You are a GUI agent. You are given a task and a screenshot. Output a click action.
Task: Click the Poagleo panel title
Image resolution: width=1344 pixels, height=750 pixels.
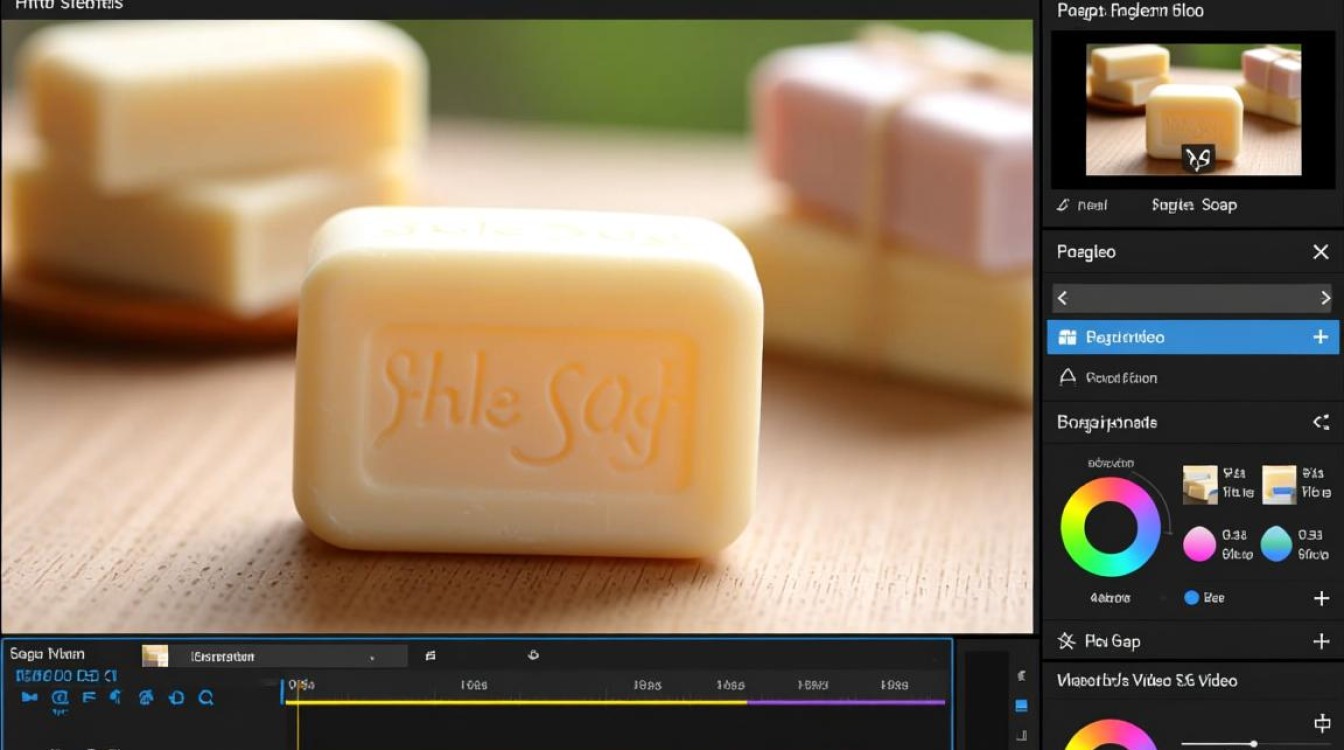[x=1086, y=252]
